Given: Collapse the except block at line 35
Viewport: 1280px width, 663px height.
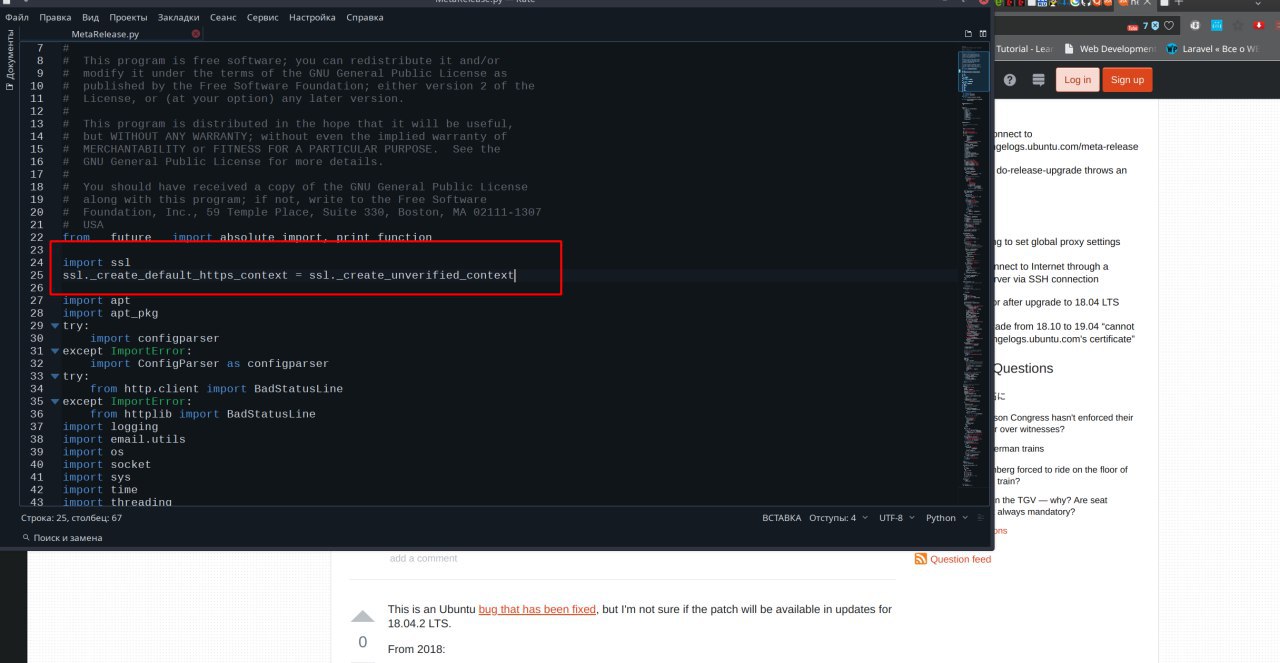Looking at the screenshot, I should (55, 402).
